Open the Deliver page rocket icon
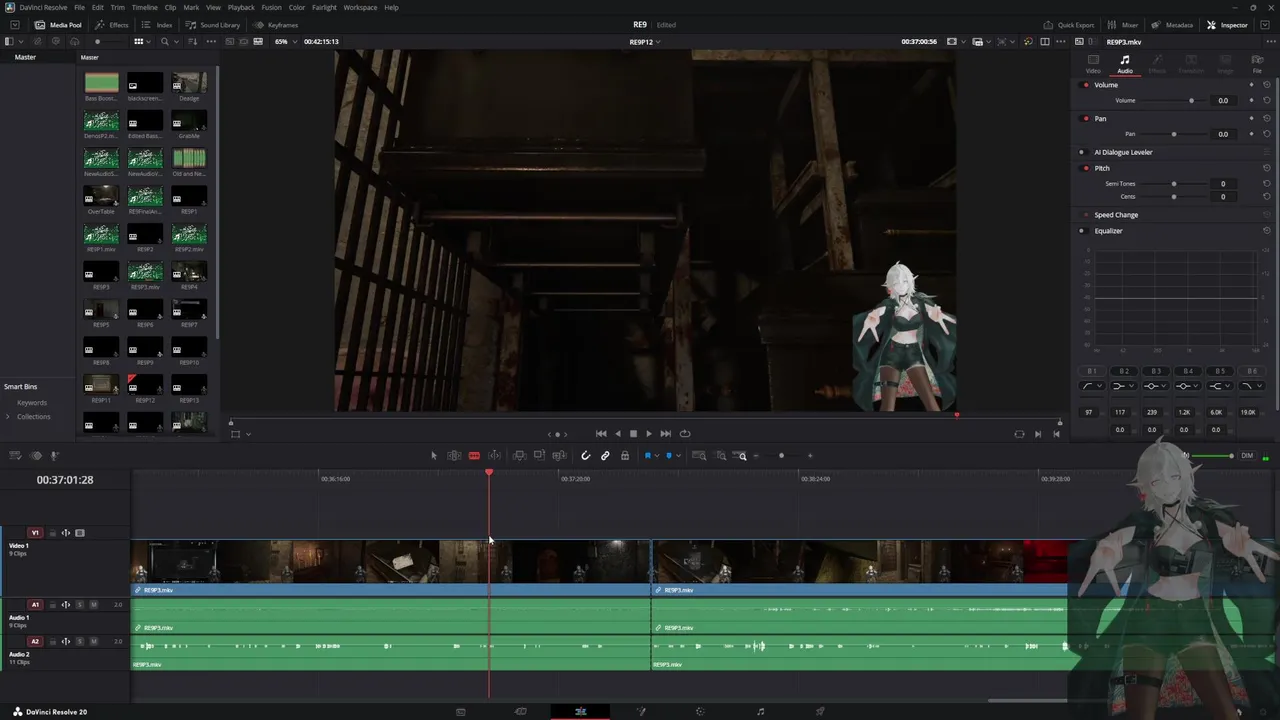The width and height of the screenshot is (1280, 720). tap(820, 712)
